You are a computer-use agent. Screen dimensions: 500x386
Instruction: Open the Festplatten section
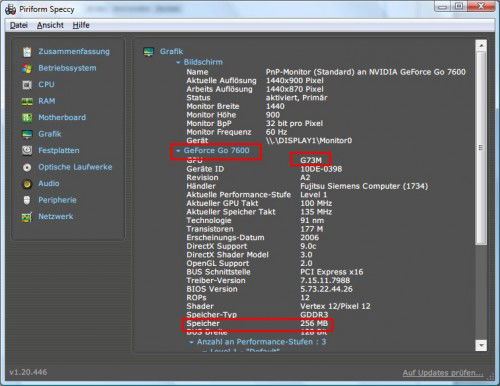[x=59, y=150]
